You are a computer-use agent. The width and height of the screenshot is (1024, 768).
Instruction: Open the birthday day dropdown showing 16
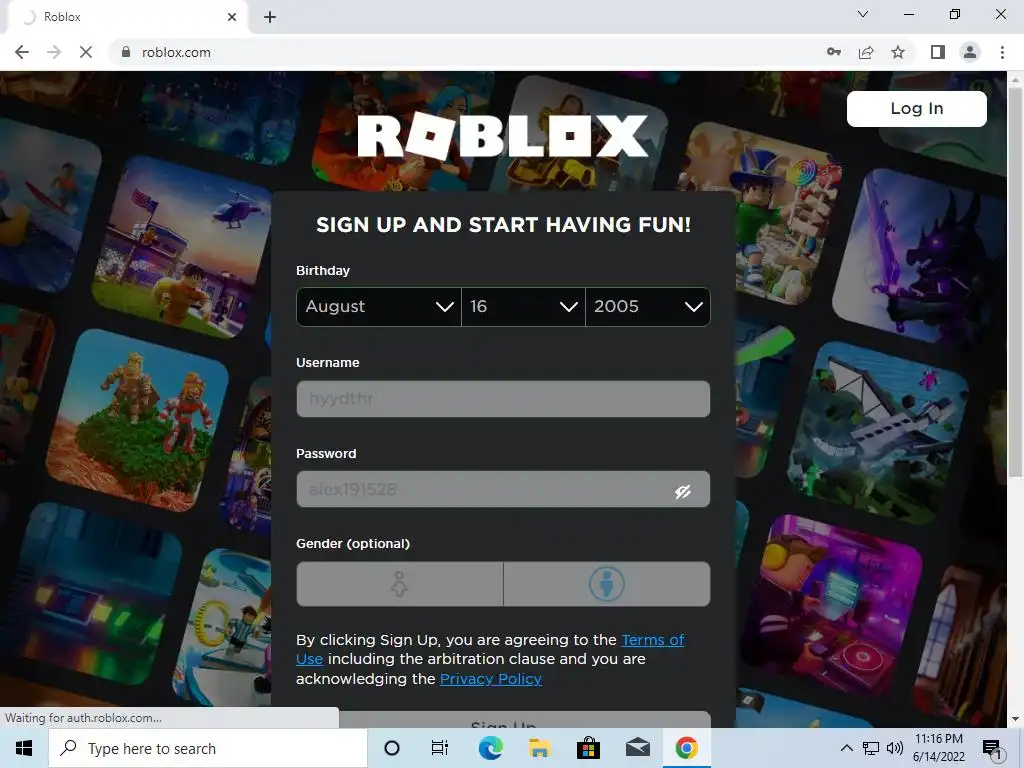(x=523, y=306)
